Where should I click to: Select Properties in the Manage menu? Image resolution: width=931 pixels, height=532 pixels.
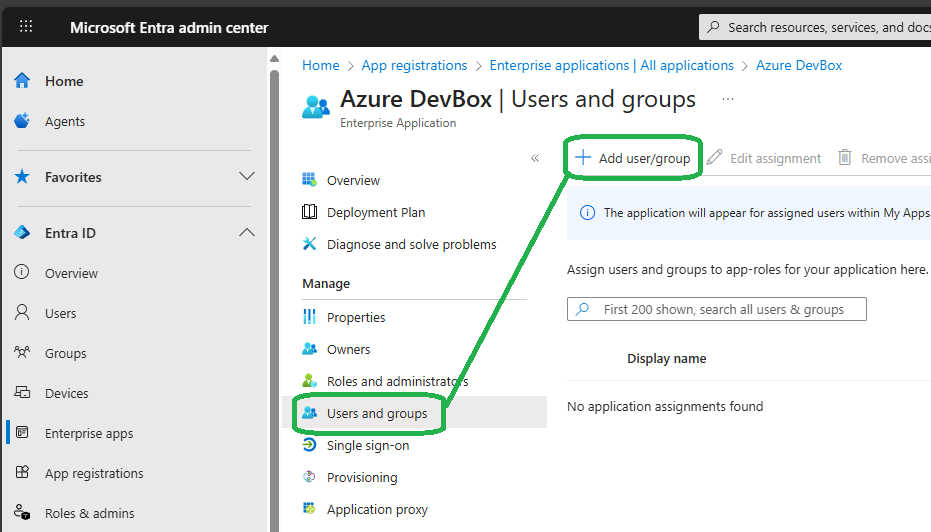click(355, 317)
